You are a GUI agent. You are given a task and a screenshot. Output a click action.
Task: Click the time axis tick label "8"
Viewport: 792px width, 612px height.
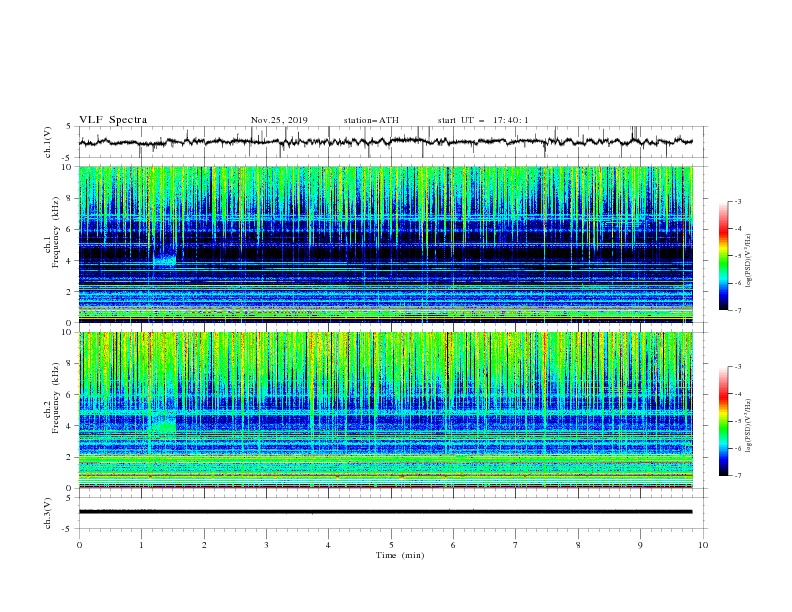click(578, 545)
